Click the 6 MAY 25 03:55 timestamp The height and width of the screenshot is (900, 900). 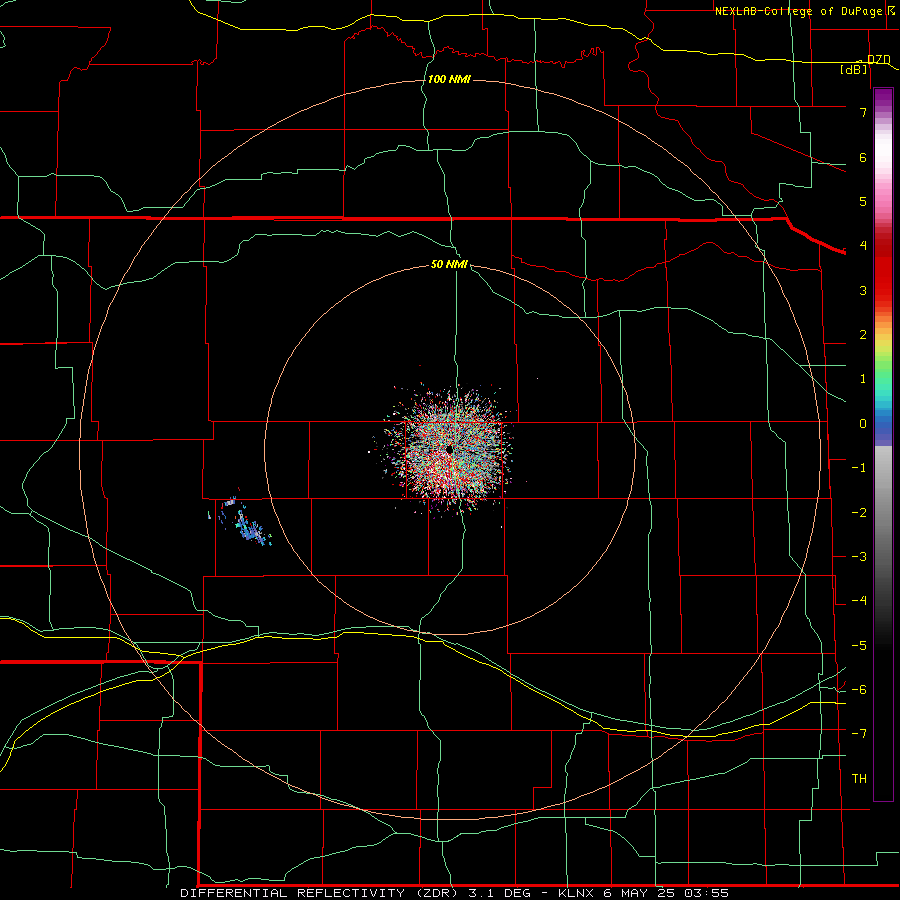[x=666, y=893]
